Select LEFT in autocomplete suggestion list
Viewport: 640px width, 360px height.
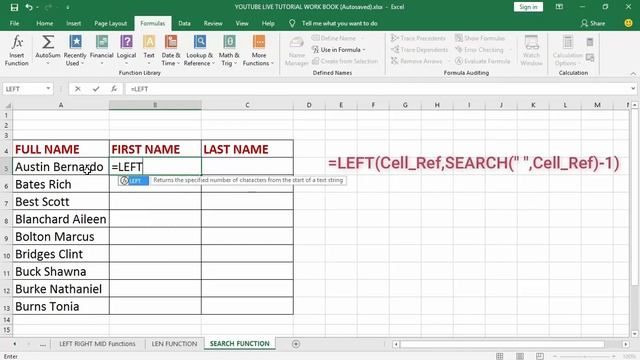133,180
